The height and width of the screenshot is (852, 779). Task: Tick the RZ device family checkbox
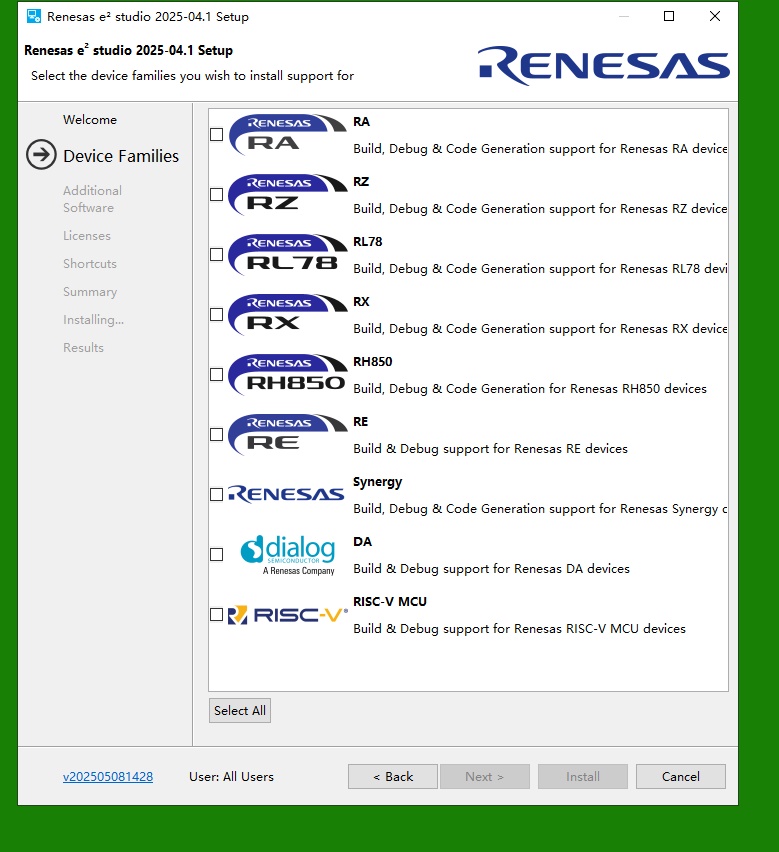(216, 195)
